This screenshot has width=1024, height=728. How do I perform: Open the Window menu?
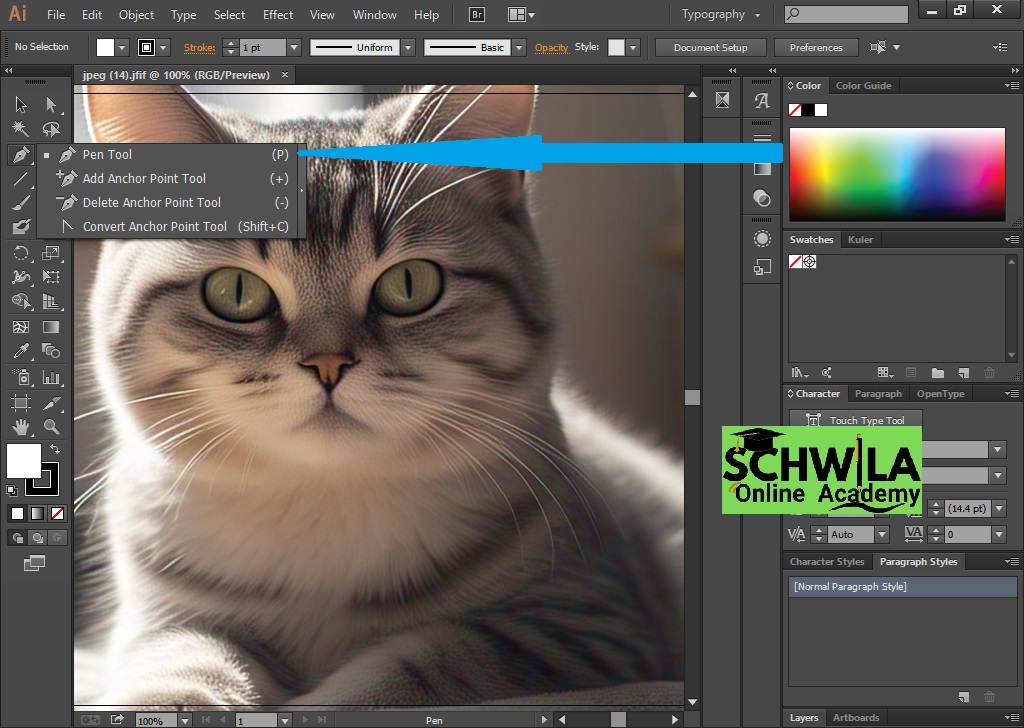[374, 14]
